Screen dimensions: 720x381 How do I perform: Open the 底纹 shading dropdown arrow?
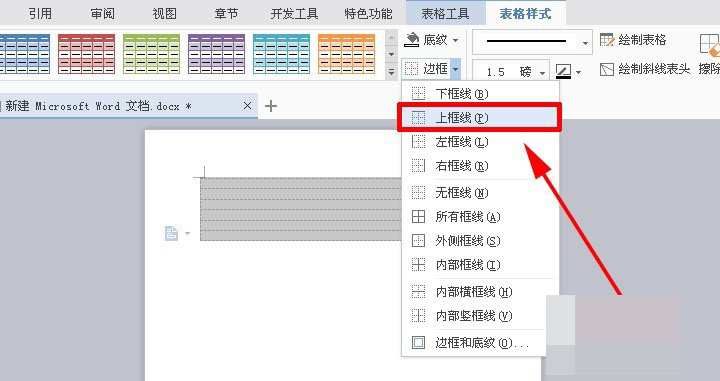pos(455,40)
